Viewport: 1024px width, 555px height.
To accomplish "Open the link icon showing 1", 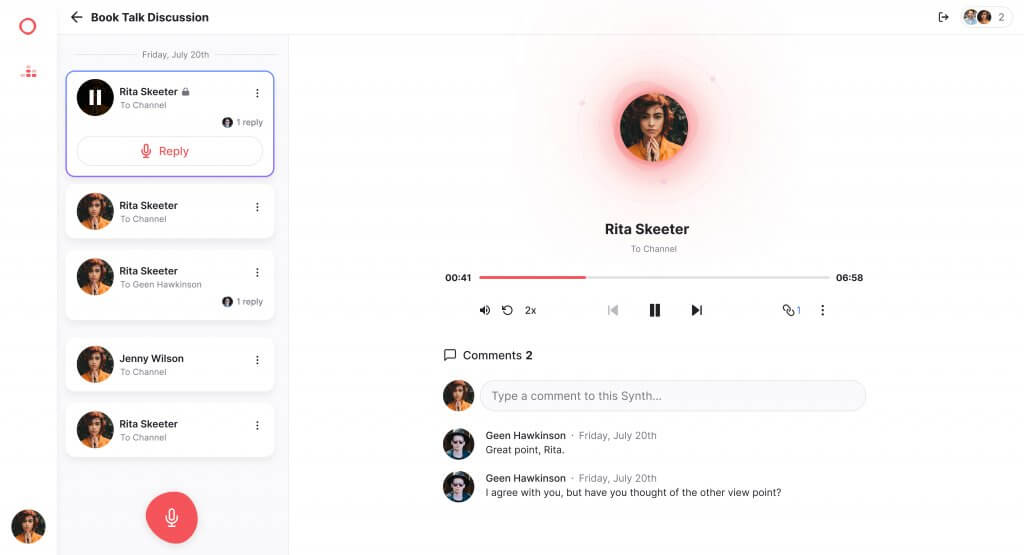I will pyautogui.click(x=791, y=310).
